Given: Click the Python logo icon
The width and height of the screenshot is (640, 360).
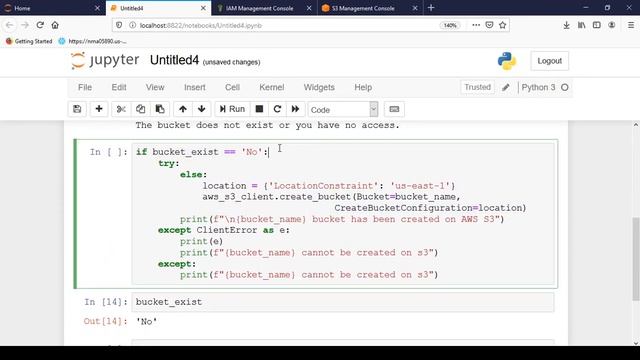Looking at the screenshot, I should click(507, 61).
